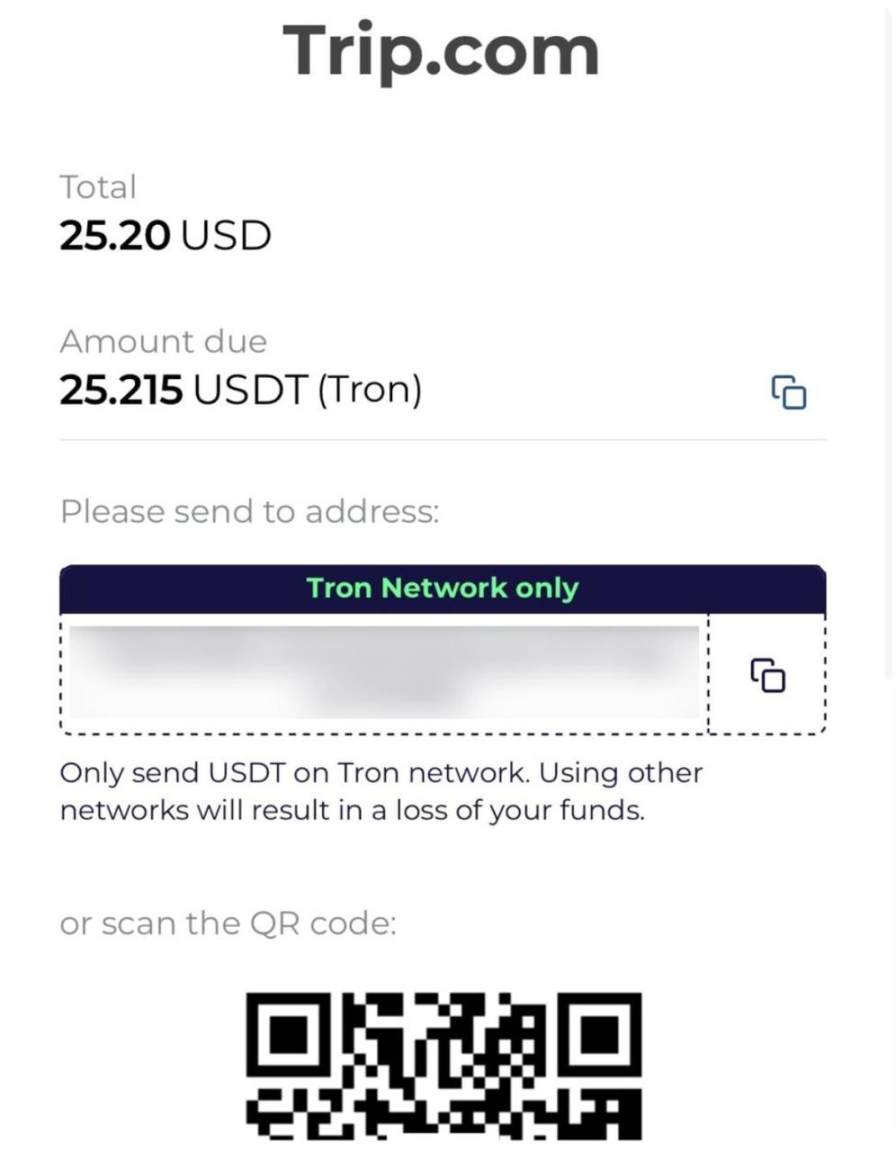Click the "loss of your funds" warning line
This screenshot has height=1152, width=896.
352,810
